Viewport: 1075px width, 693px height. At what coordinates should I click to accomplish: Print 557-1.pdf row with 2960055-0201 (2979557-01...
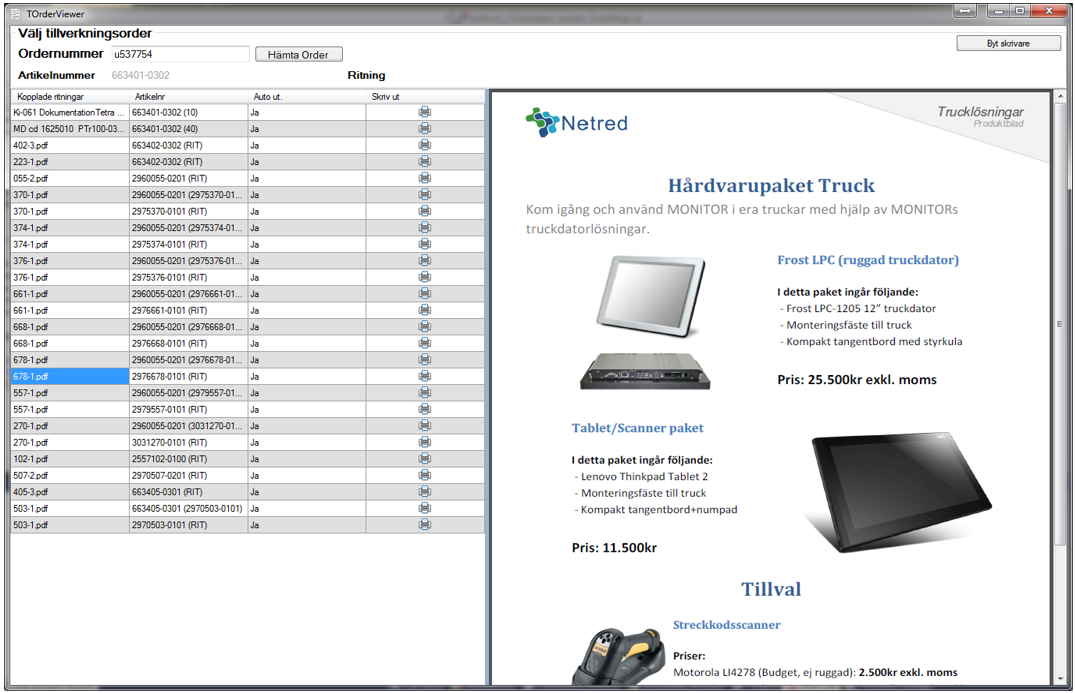point(425,393)
